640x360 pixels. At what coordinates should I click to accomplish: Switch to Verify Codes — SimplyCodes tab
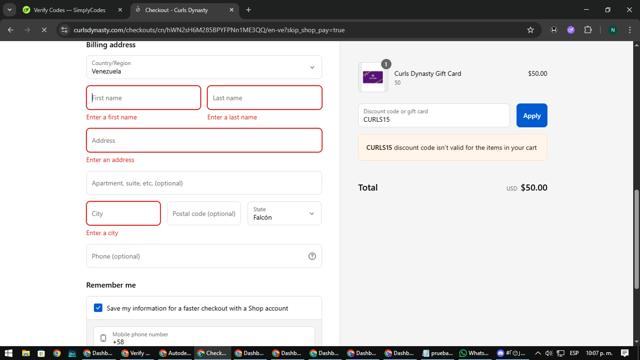pyautogui.click(x=69, y=10)
